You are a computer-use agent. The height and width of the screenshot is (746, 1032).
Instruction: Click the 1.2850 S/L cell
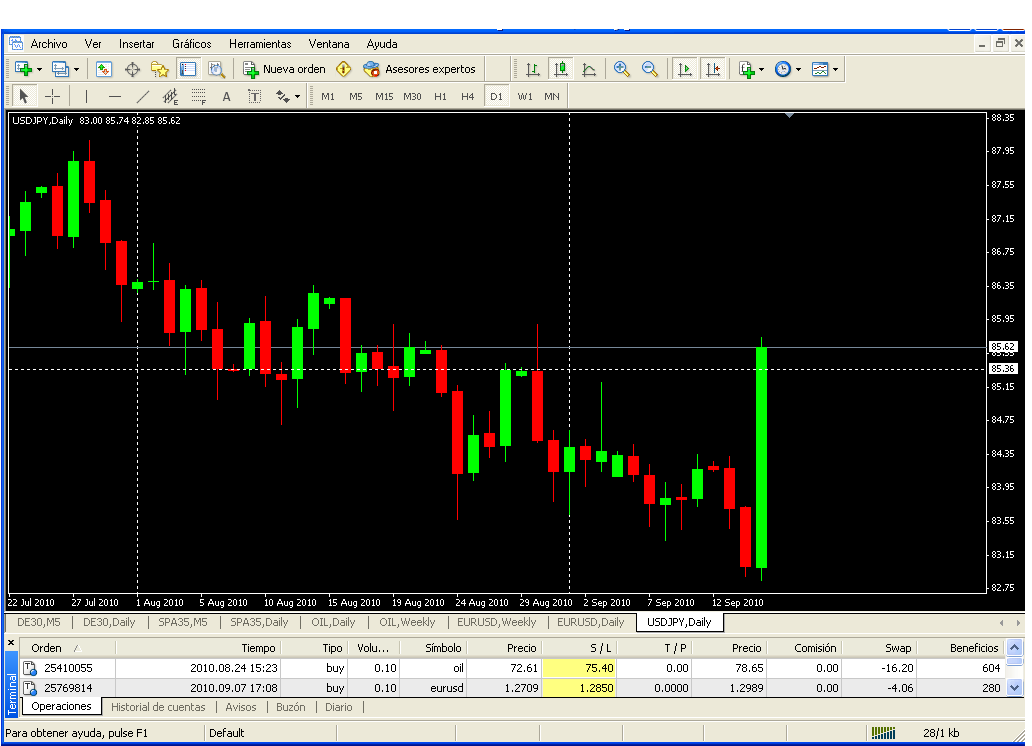[x=579, y=688]
